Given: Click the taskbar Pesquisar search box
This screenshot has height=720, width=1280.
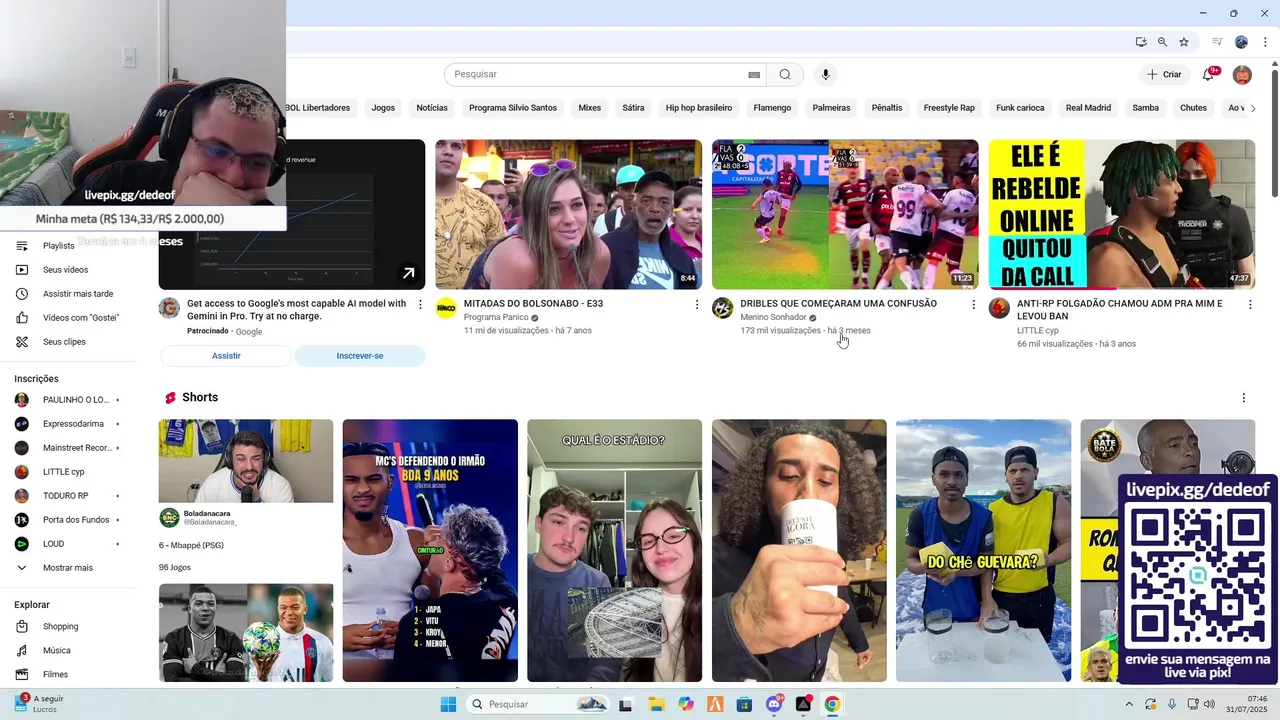Looking at the screenshot, I should tap(538, 704).
